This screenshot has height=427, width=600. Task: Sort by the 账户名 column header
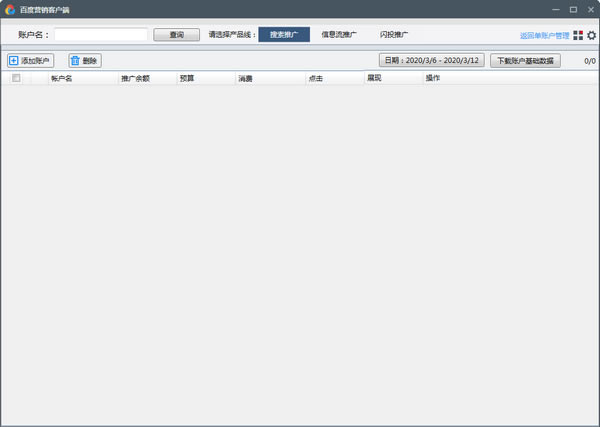tap(62, 78)
